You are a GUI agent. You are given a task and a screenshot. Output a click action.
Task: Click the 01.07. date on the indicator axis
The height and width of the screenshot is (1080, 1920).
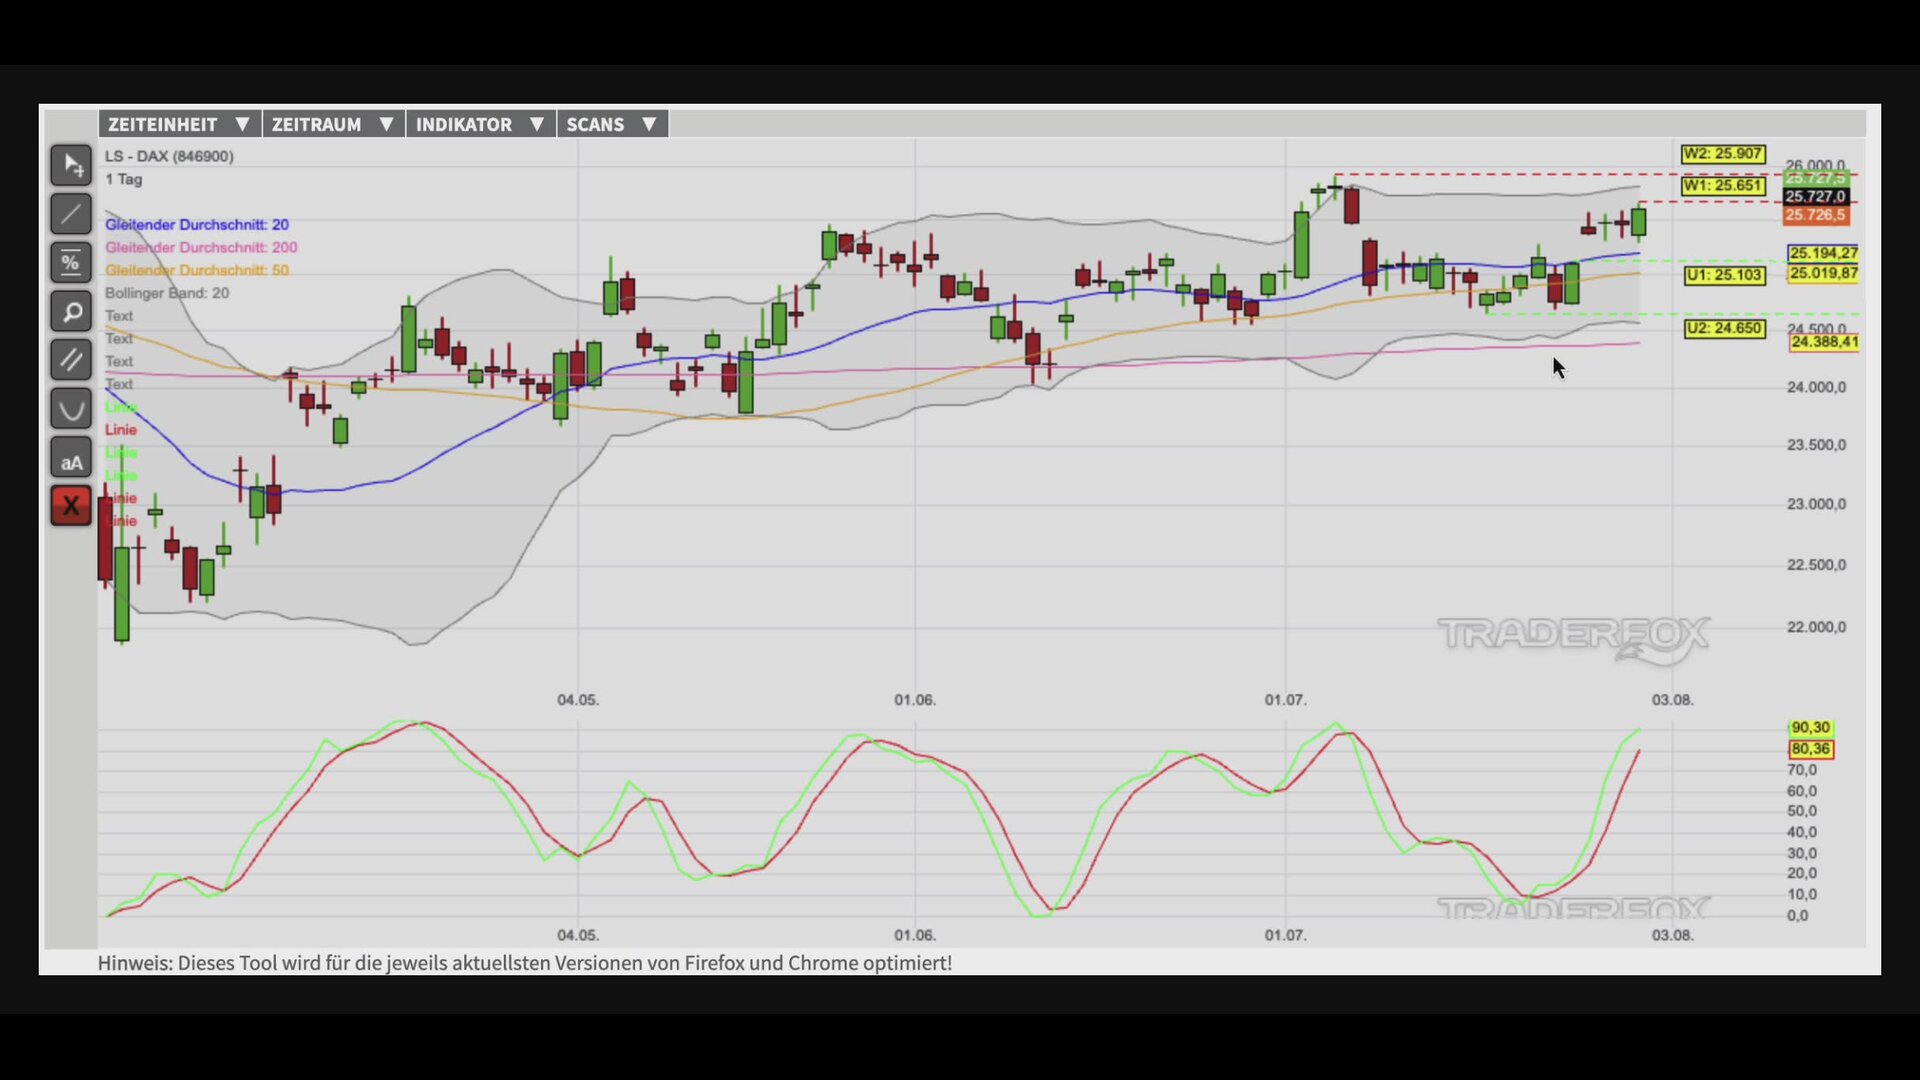coord(1285,935)
